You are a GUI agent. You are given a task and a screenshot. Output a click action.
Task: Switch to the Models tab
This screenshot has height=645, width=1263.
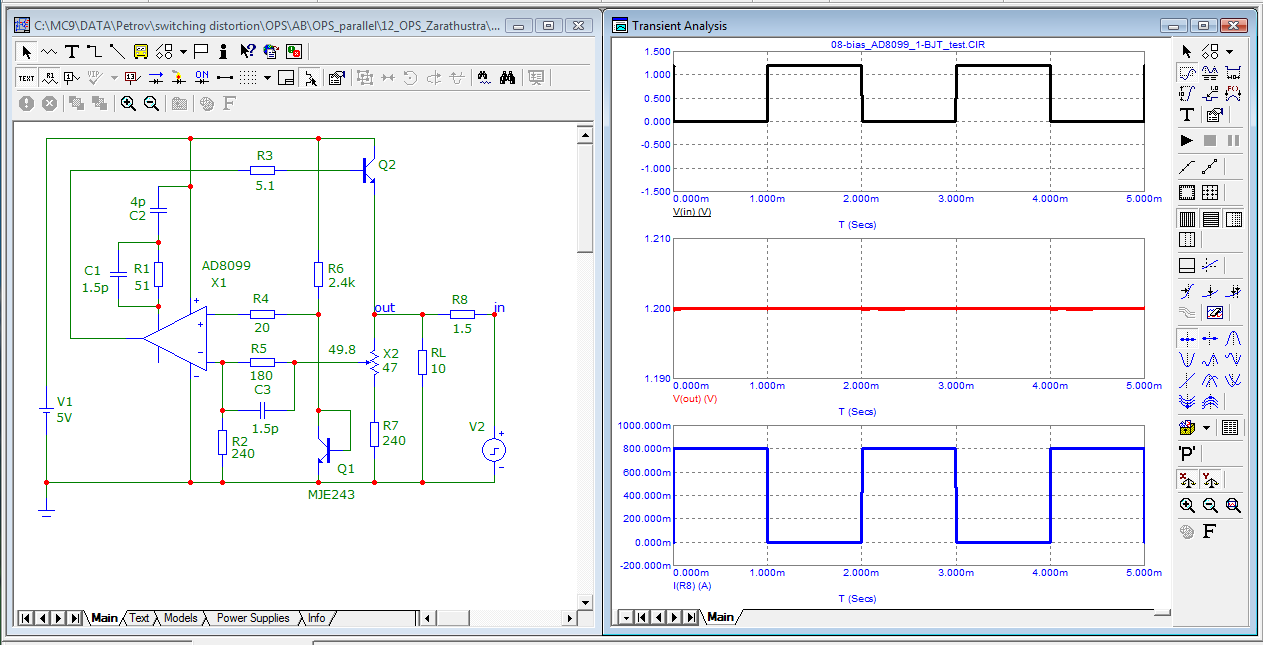coord(180,618)
